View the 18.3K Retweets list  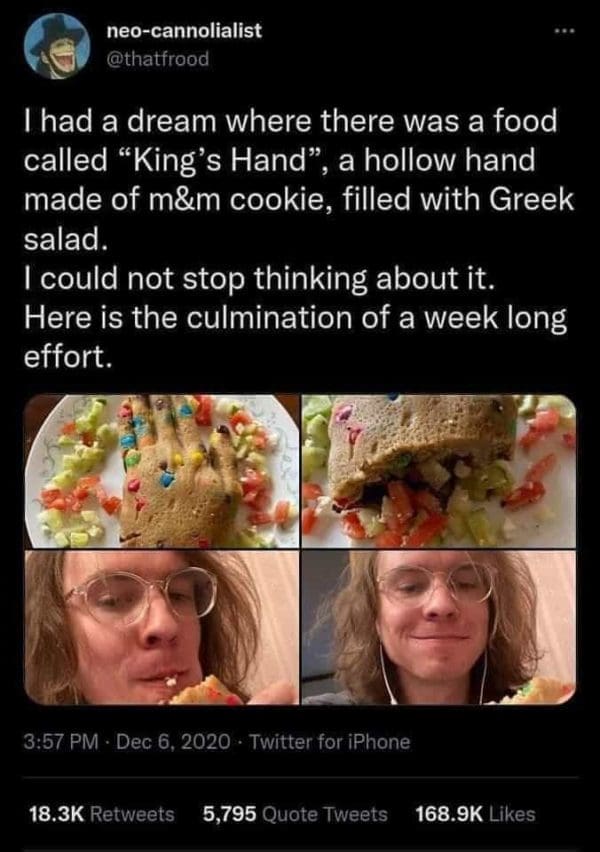click(x=101, y=814)
